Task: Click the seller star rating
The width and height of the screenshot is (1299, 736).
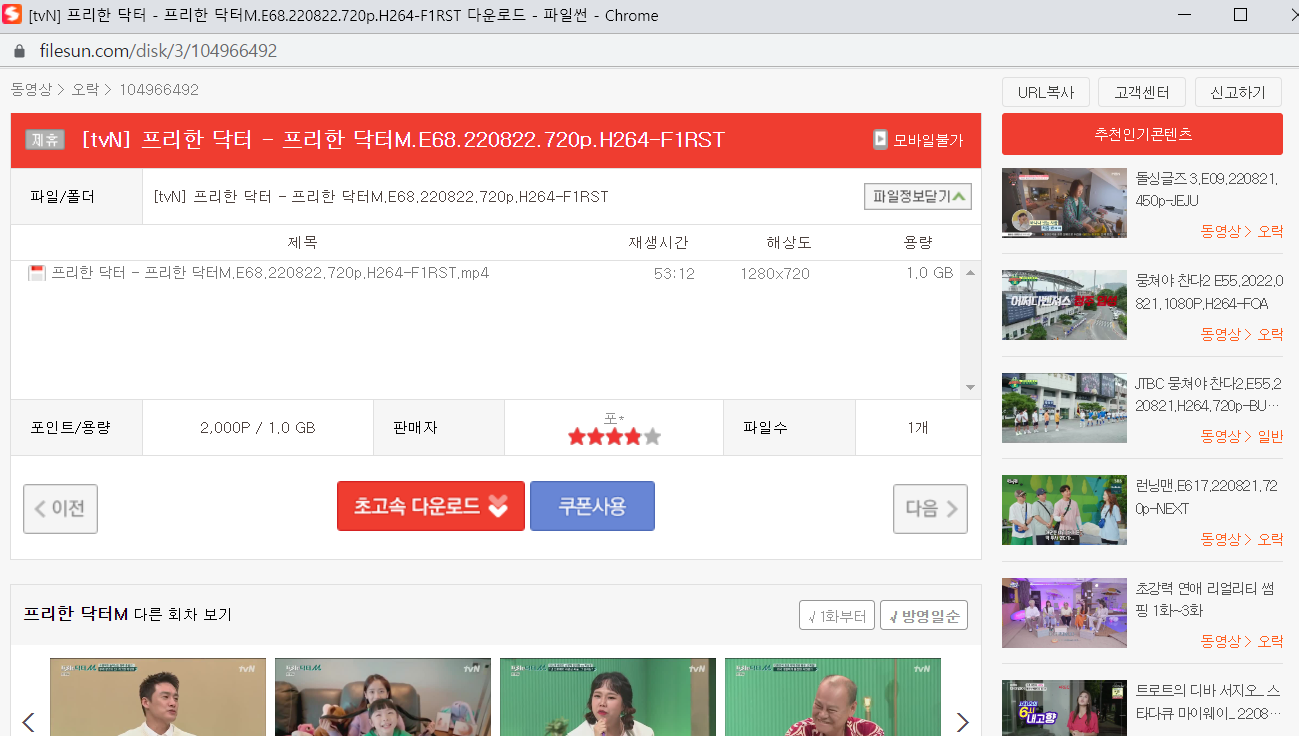Action: [x=614, y=436]
